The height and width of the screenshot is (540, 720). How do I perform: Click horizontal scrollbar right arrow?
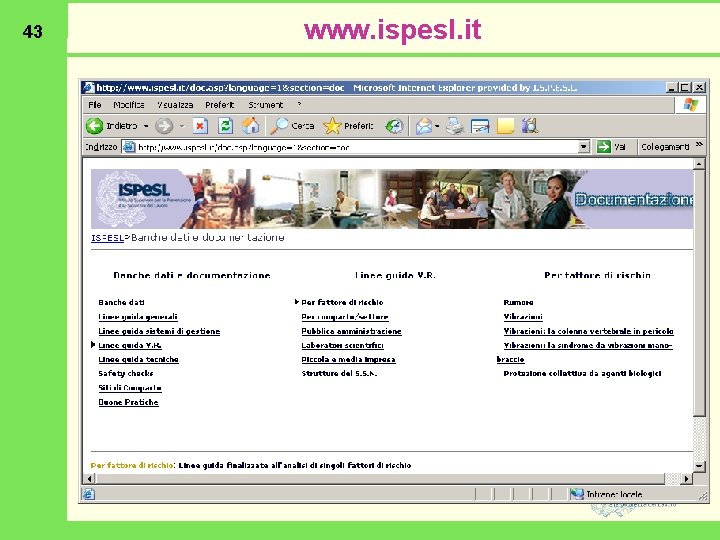(x=686, y=479)
